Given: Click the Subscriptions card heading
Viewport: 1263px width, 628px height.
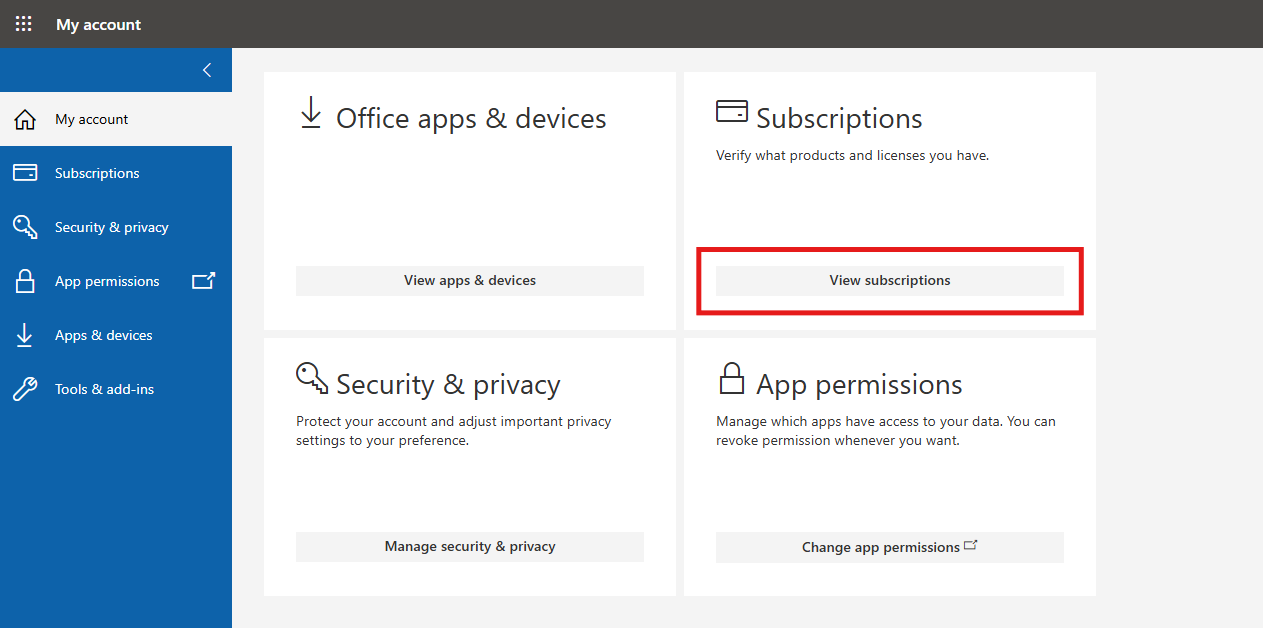Looking at the screenshot, I should [839, 118].
